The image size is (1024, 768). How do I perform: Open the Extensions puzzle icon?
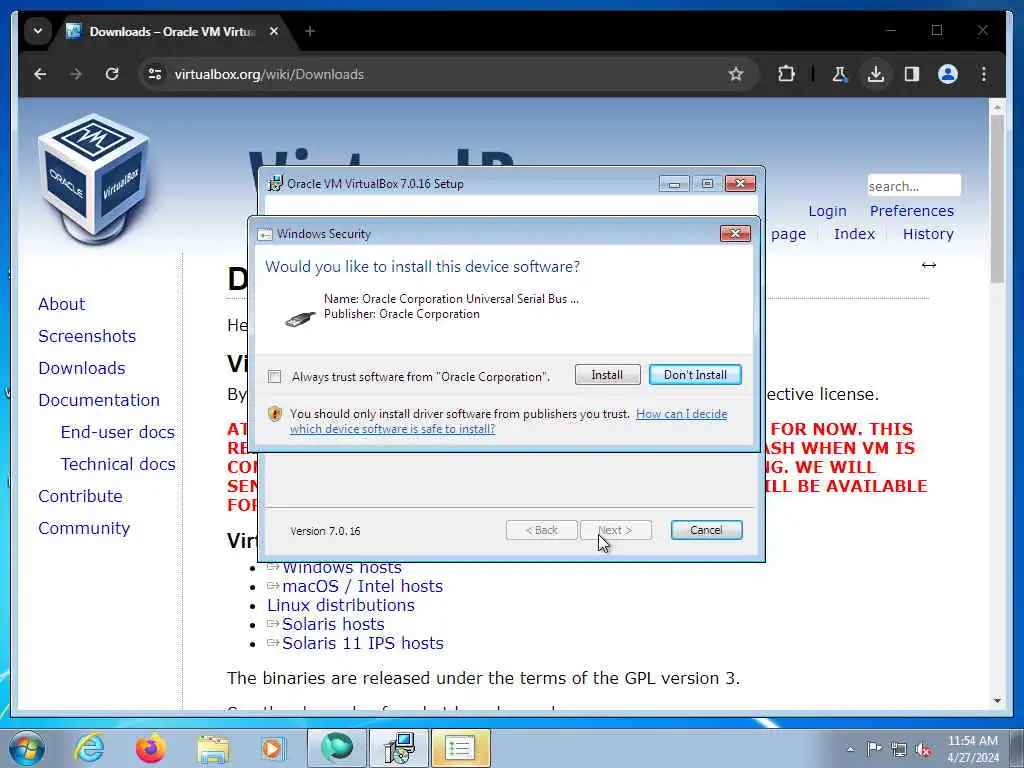(x=787, y=74)
